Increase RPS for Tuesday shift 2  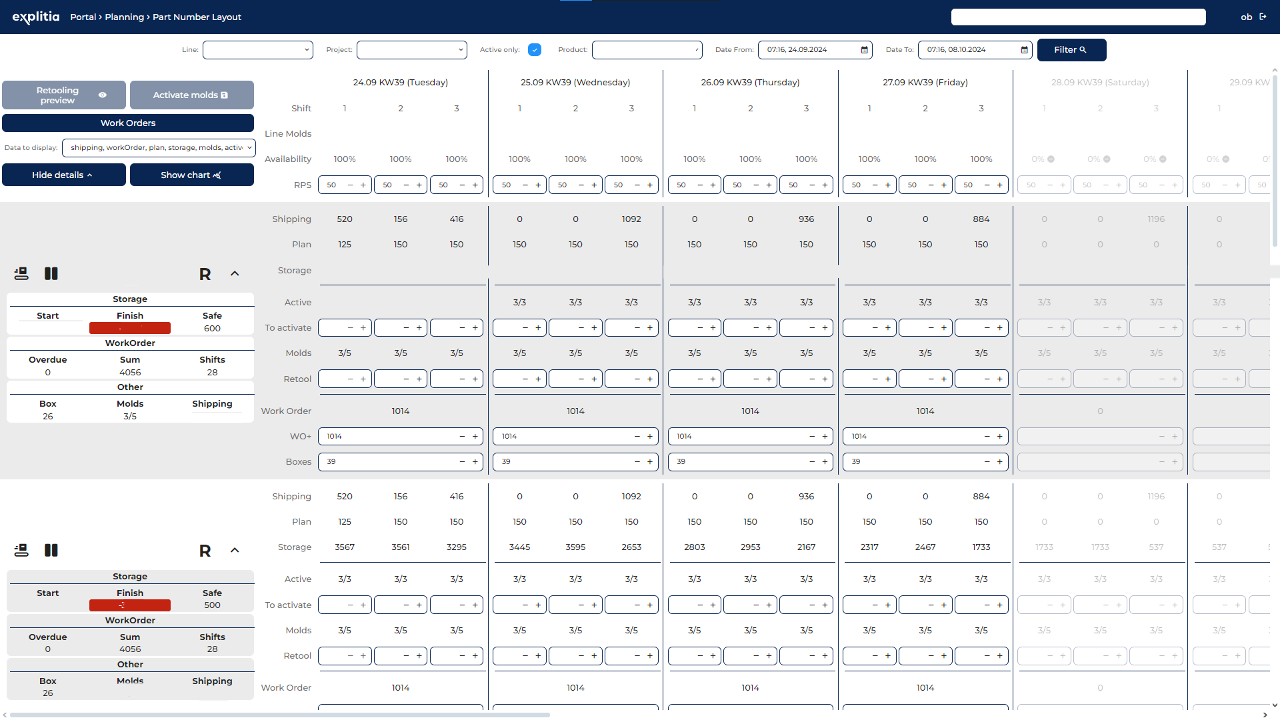[x=419, y=185]
